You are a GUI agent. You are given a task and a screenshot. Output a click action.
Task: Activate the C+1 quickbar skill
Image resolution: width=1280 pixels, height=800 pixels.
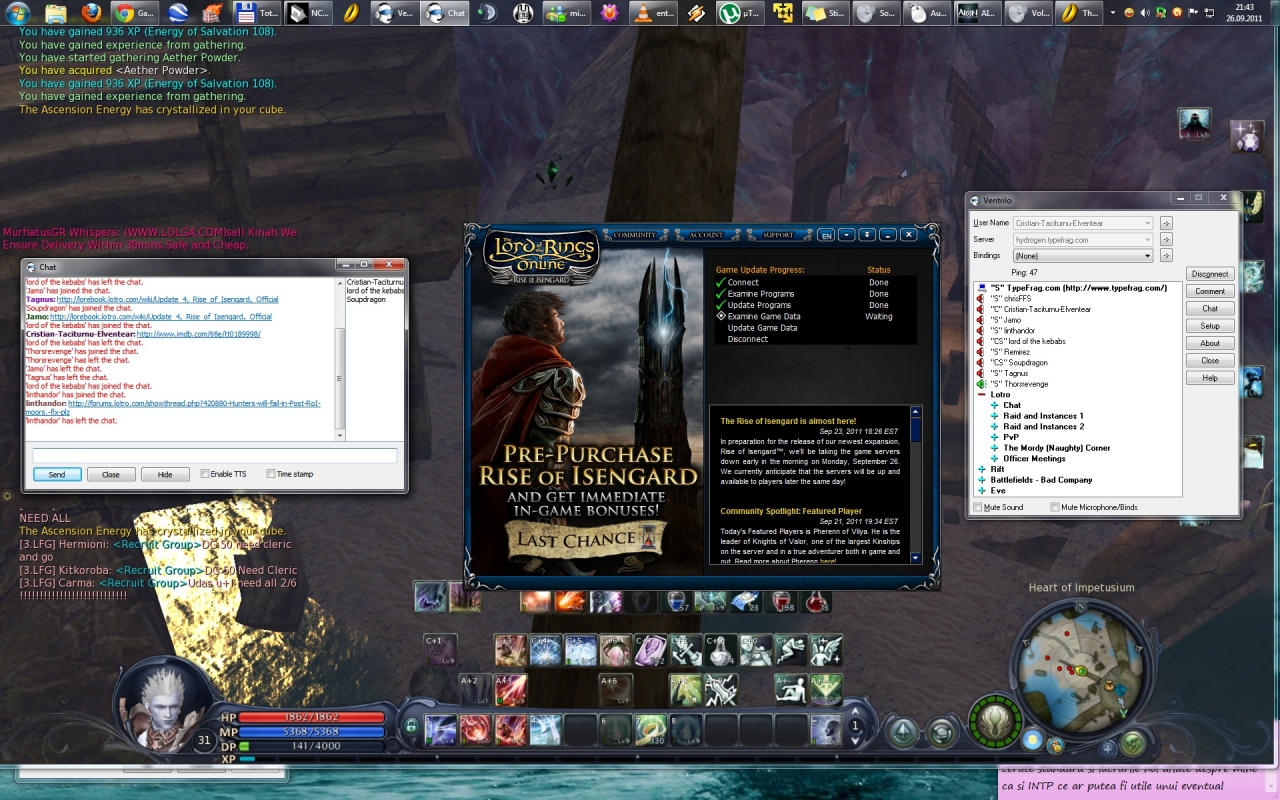440,650
